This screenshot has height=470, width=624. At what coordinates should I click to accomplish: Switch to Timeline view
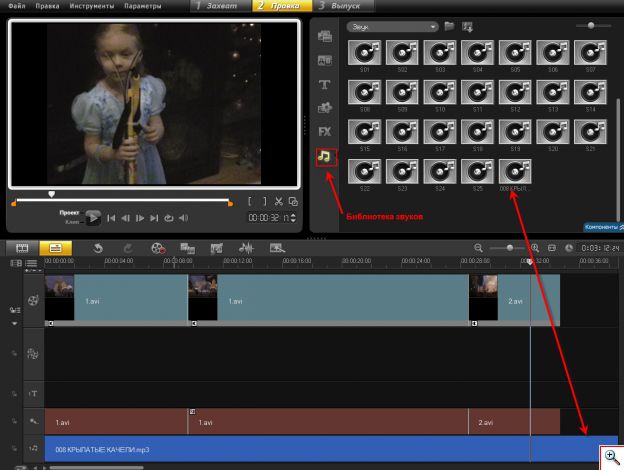pyautogui.click(x=56, y=248)
